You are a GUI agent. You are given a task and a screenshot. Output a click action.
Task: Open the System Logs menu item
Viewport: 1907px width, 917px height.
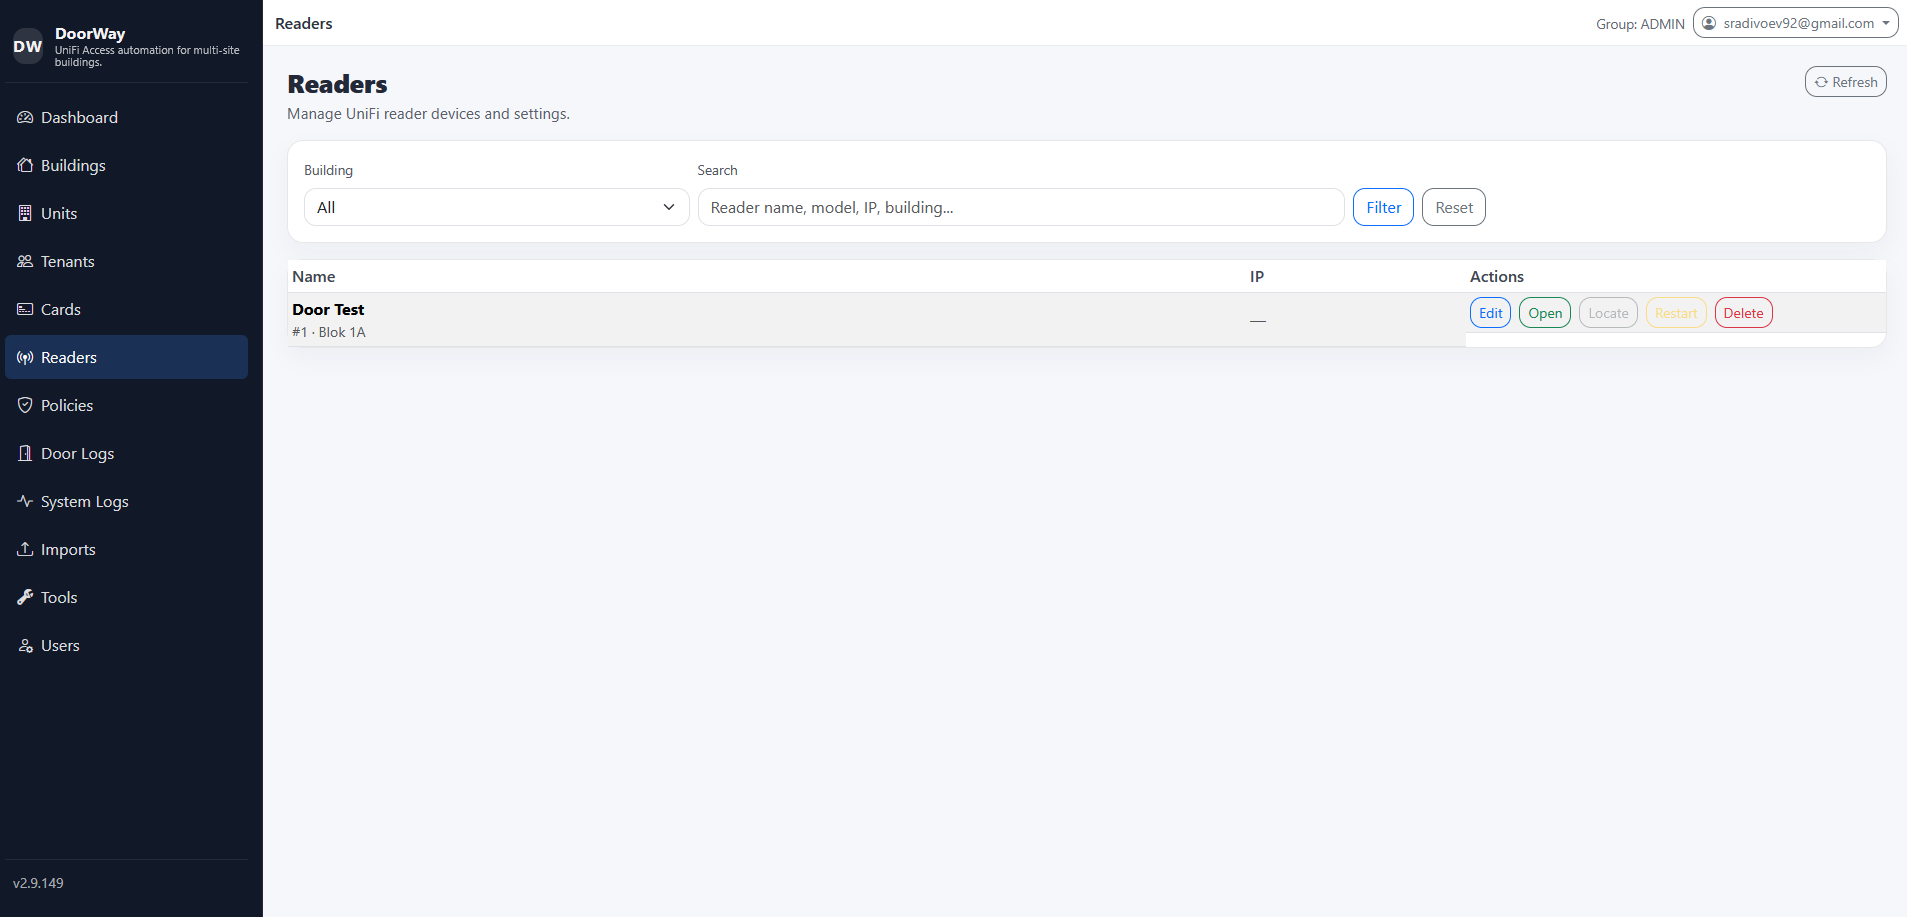(x=84, y=502)
